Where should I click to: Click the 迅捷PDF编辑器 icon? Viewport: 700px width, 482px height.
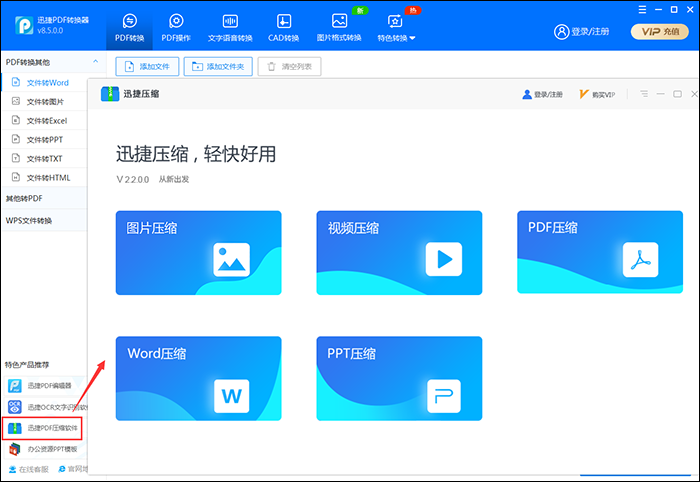click(15, 386)
